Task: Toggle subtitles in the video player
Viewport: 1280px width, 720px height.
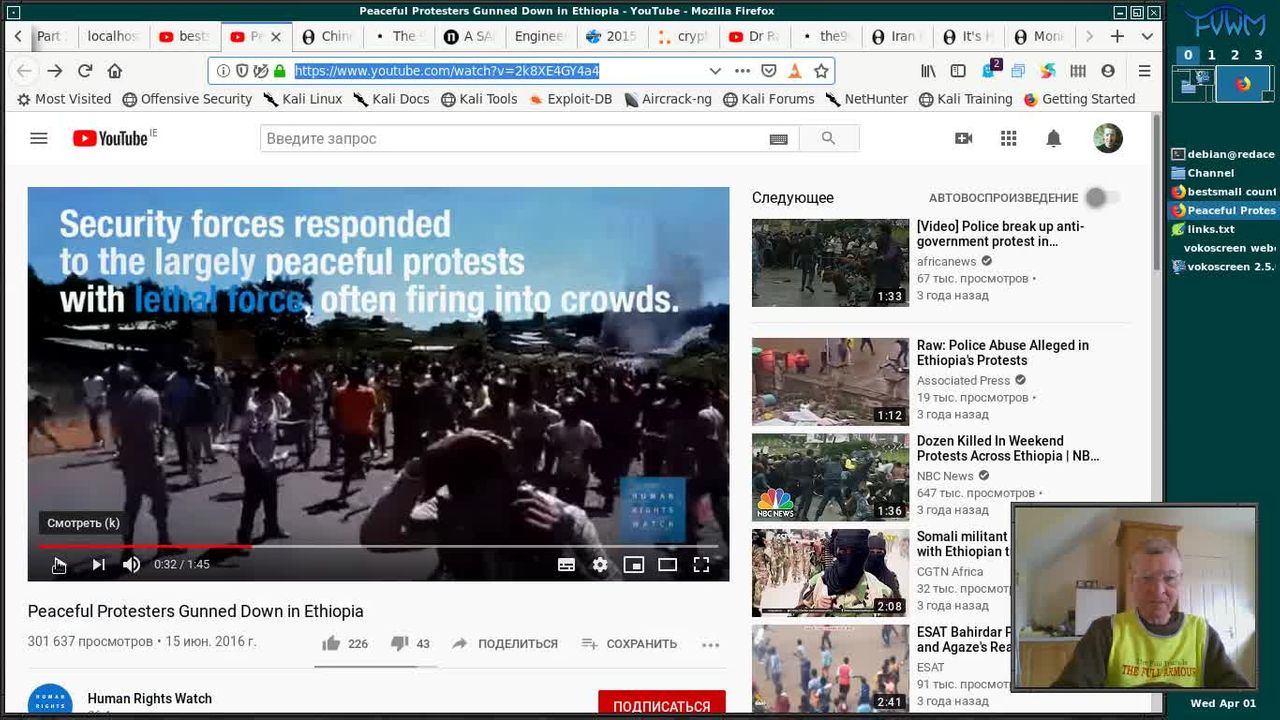Action: 566,565
